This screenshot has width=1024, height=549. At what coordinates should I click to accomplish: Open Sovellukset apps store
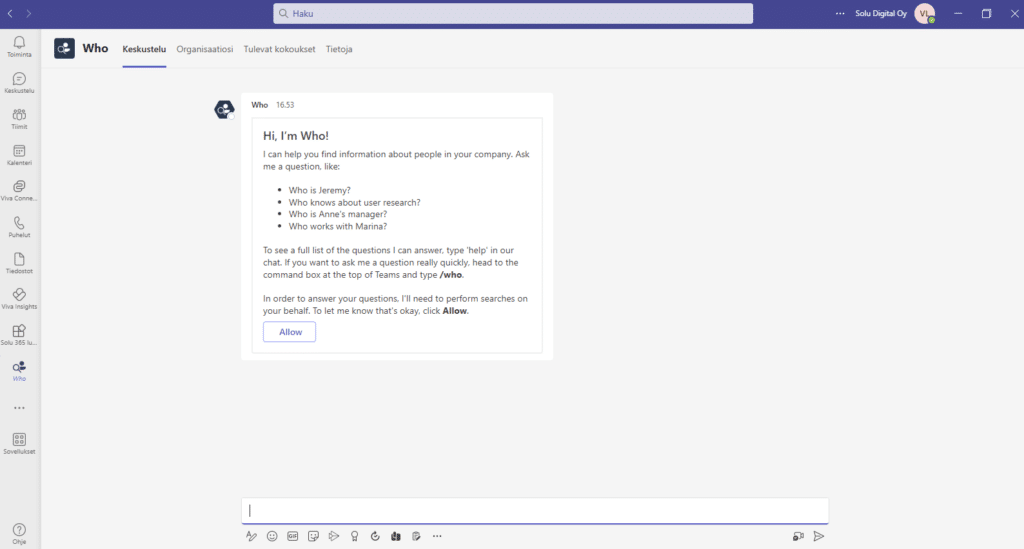(x=19, y=443)
